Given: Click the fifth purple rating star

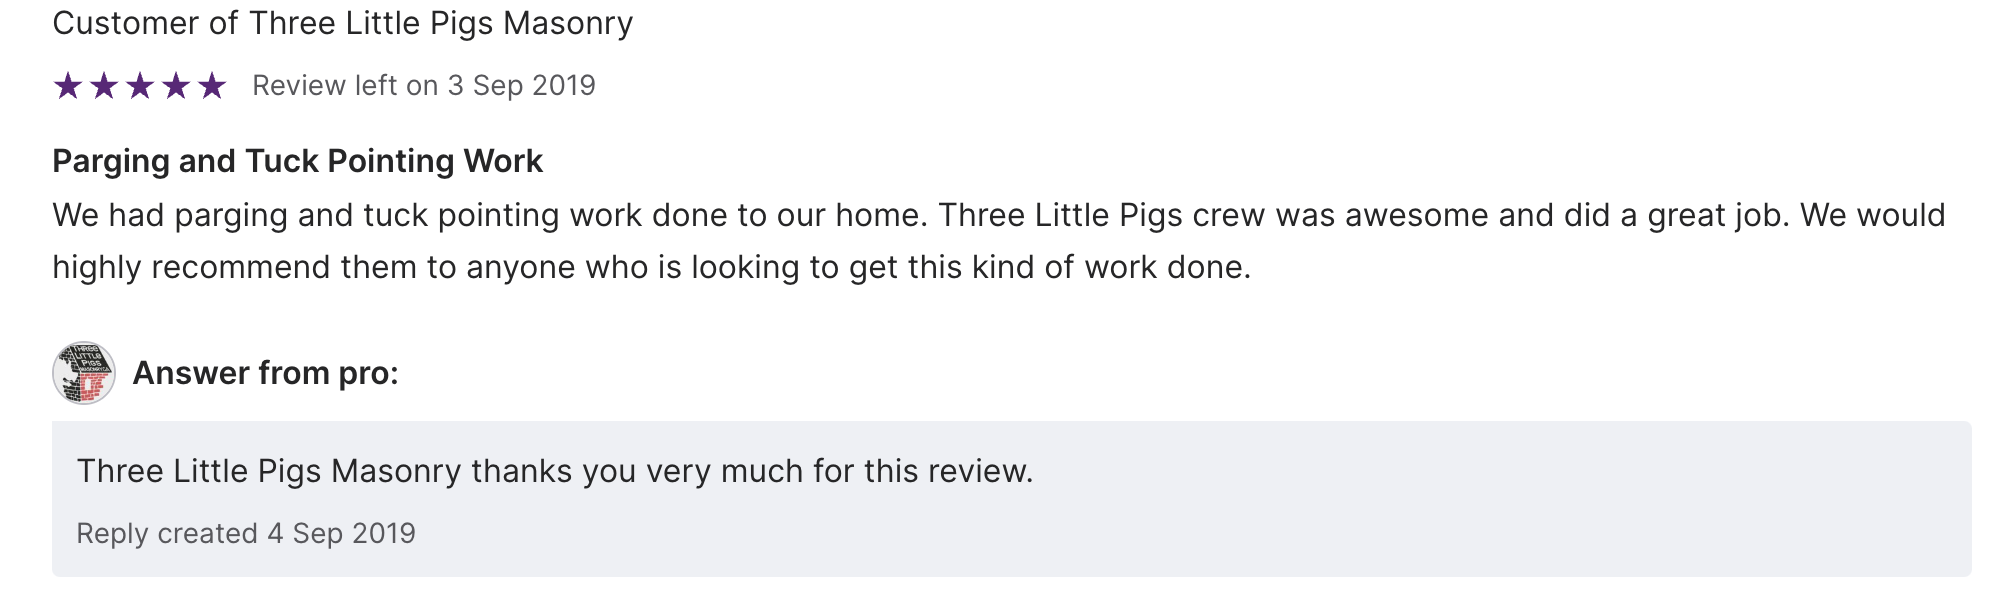Looking at the screenshot, I should [x=212, y=86].
